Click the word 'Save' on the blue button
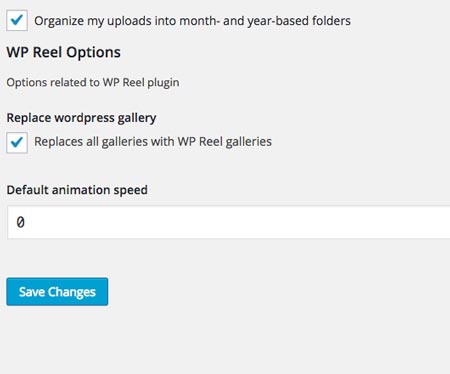Screen dimensions: 450x374 [32, 292]
